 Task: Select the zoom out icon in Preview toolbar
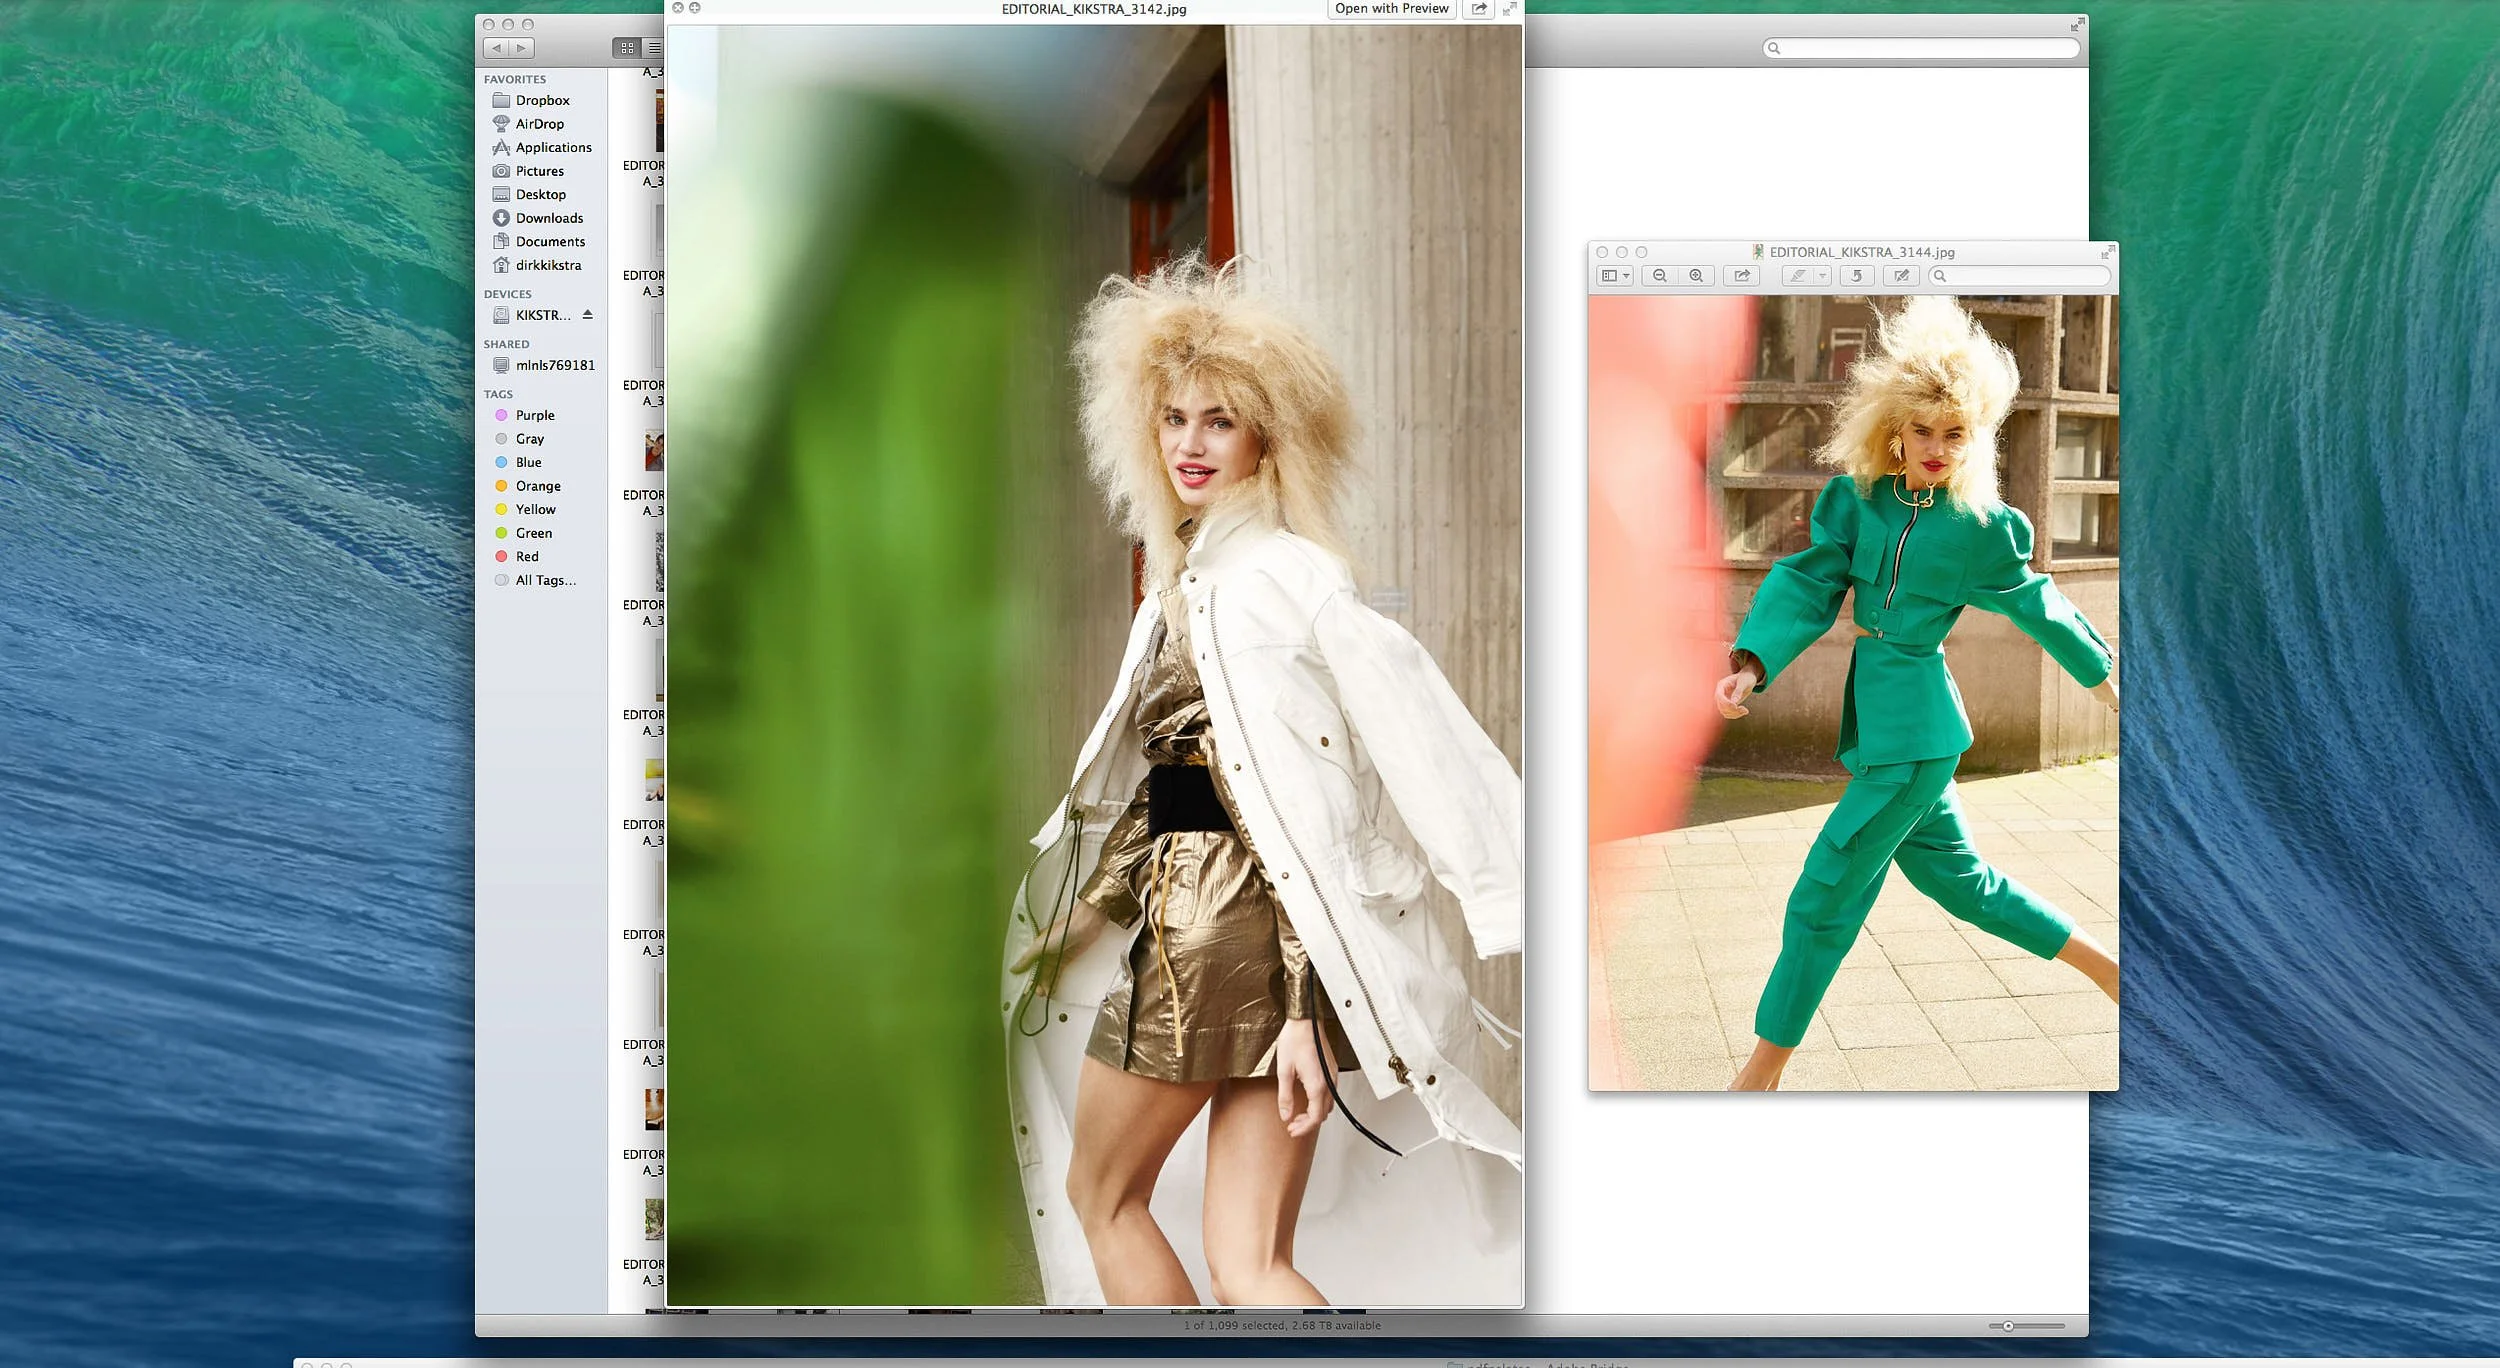pos(1660,276)
